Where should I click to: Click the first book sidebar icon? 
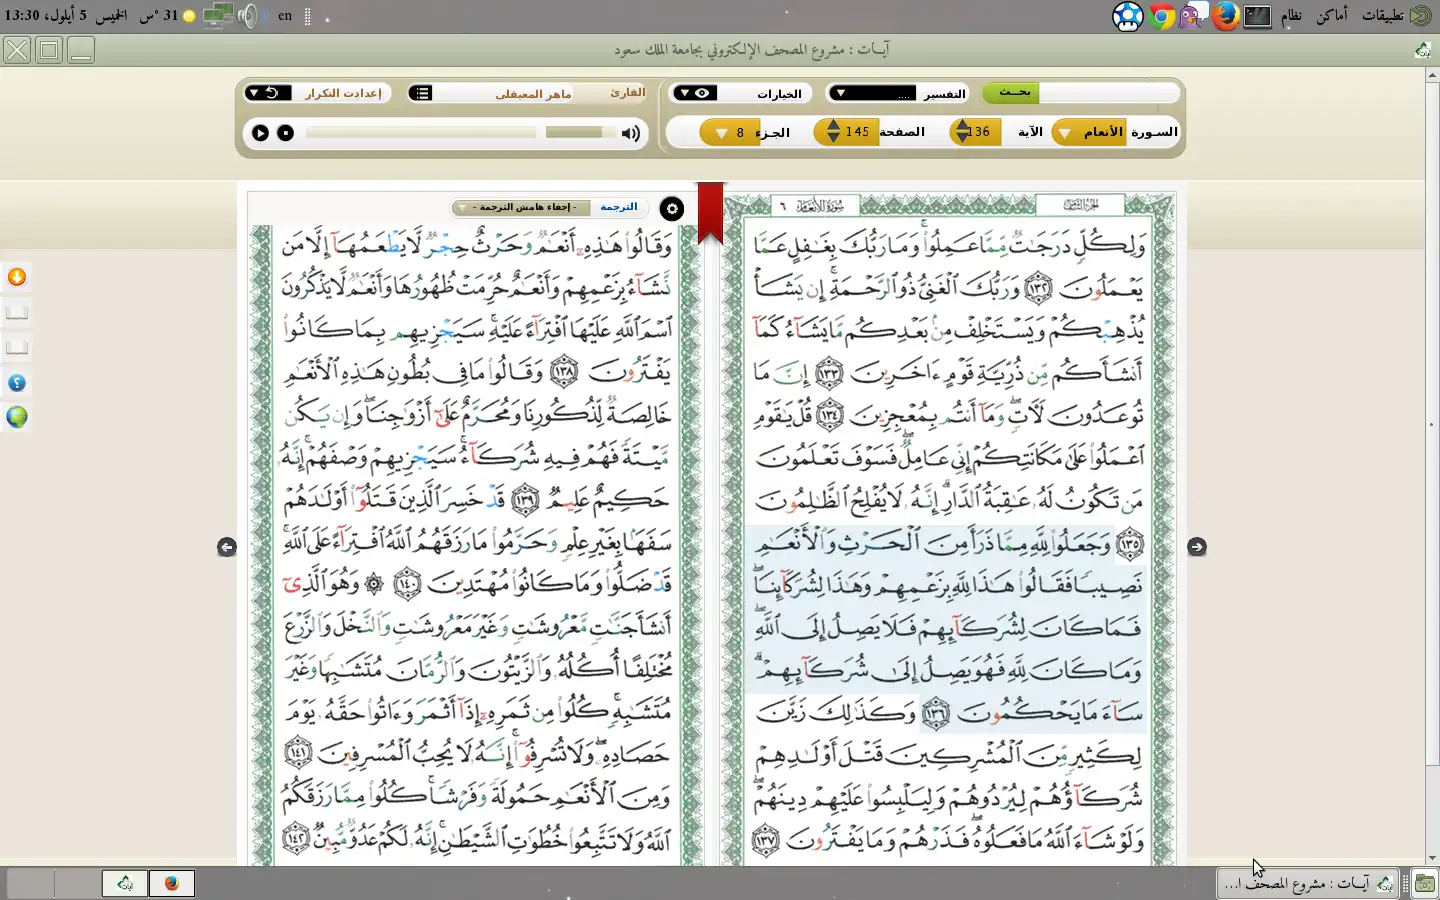17,313
